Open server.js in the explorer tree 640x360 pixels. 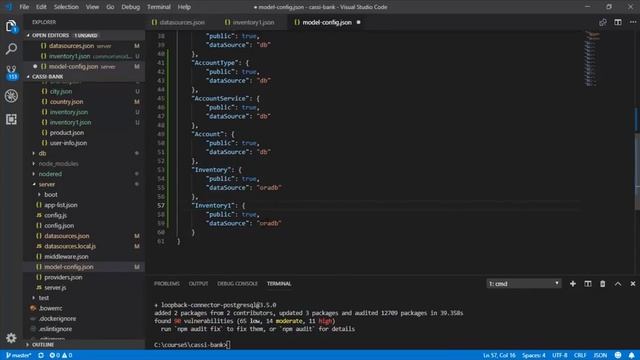55,288
